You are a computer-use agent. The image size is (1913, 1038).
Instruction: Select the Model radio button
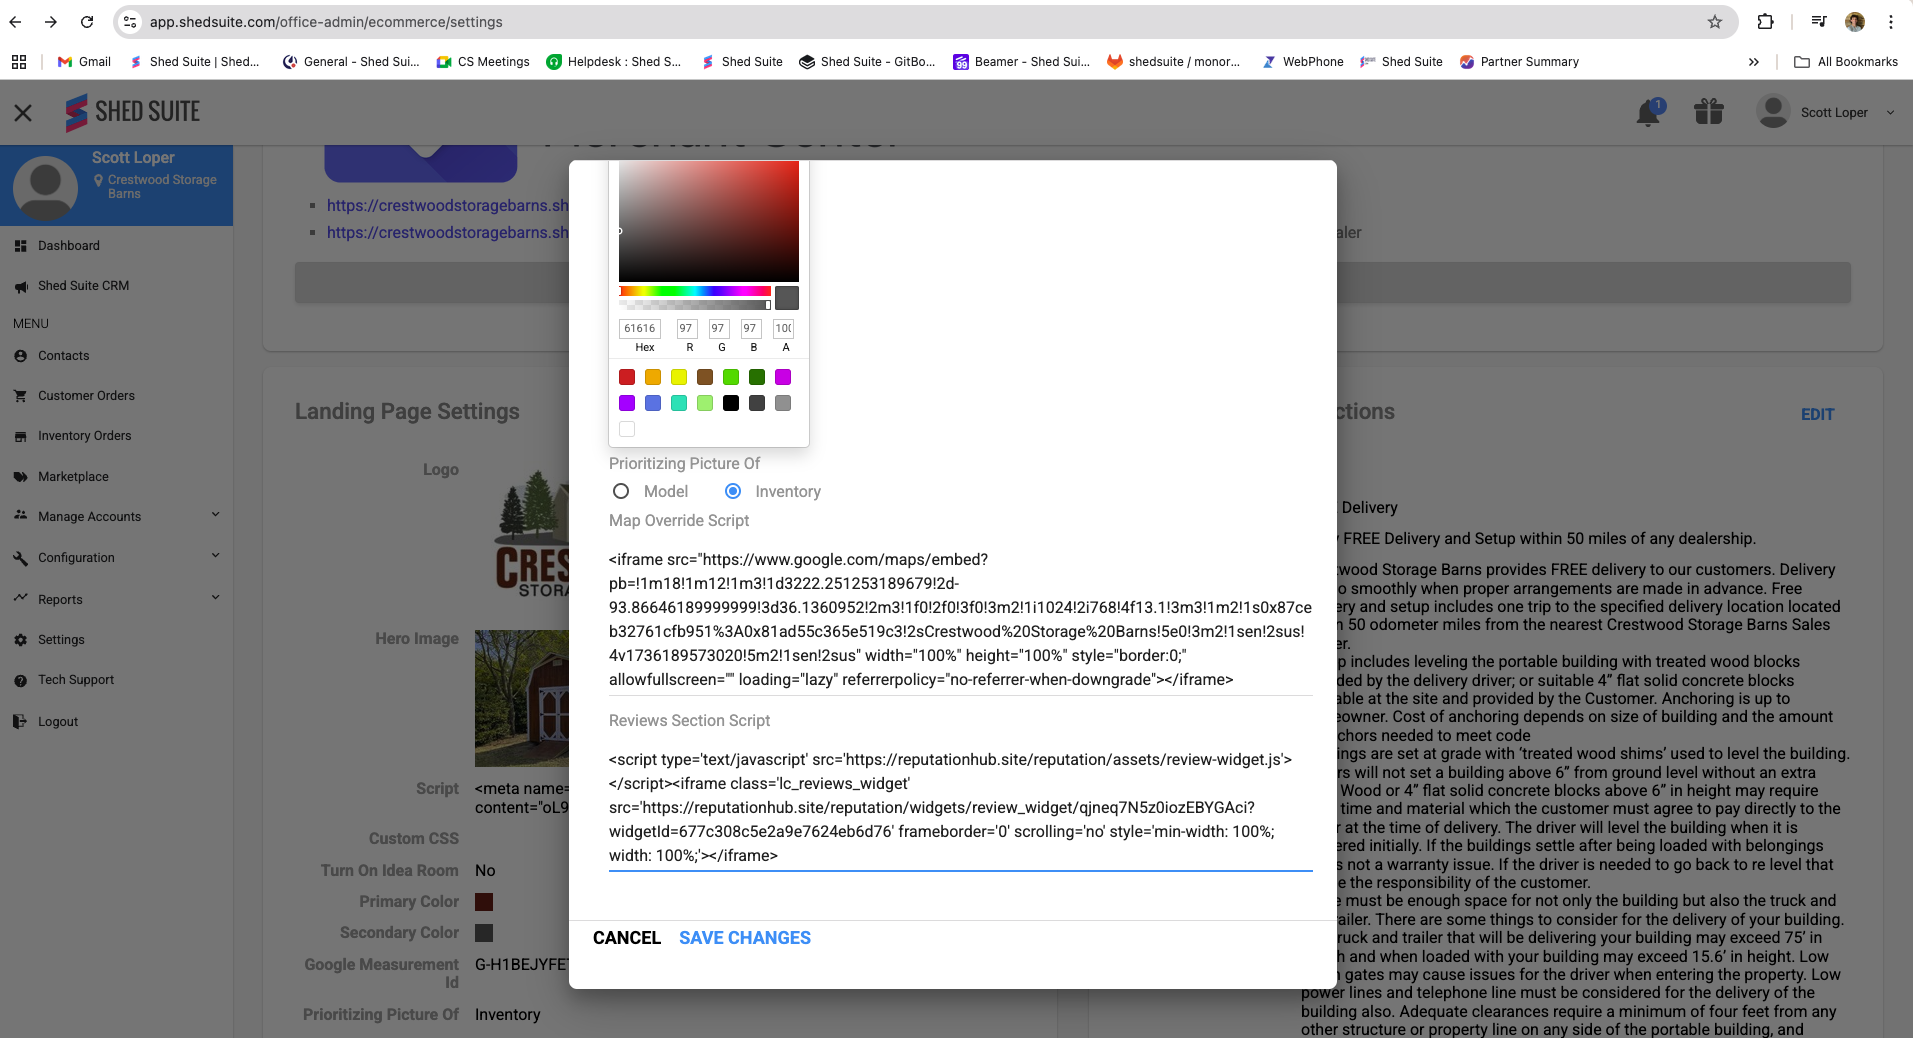click(621, 492)
